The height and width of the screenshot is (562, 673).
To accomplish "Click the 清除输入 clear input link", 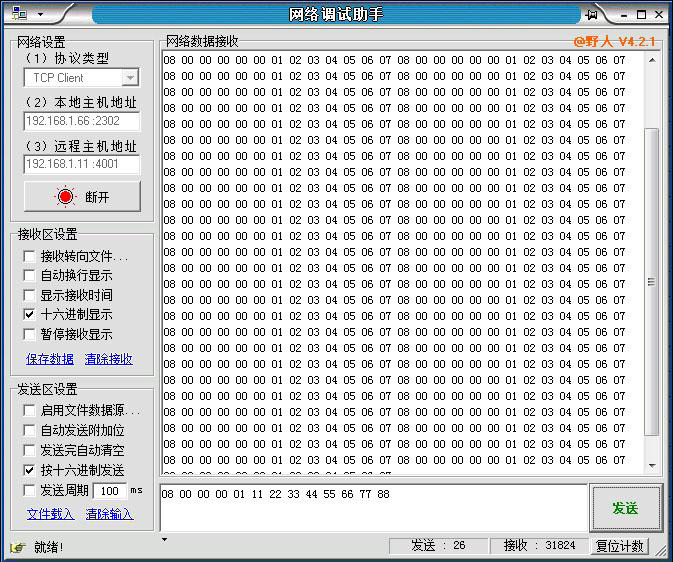I will (x=109, y=514).
